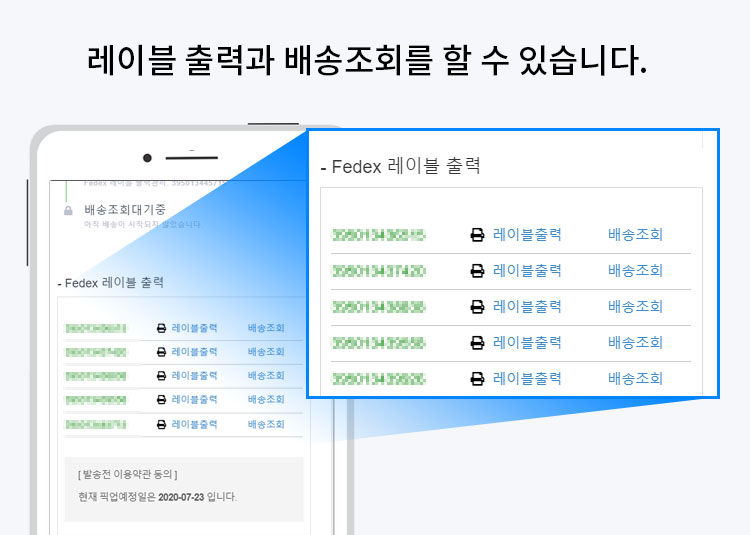Click blurred tracking number in fourth enlarged callout row
The width and height of the screenshot is (750, 535).
pos(378,343)
